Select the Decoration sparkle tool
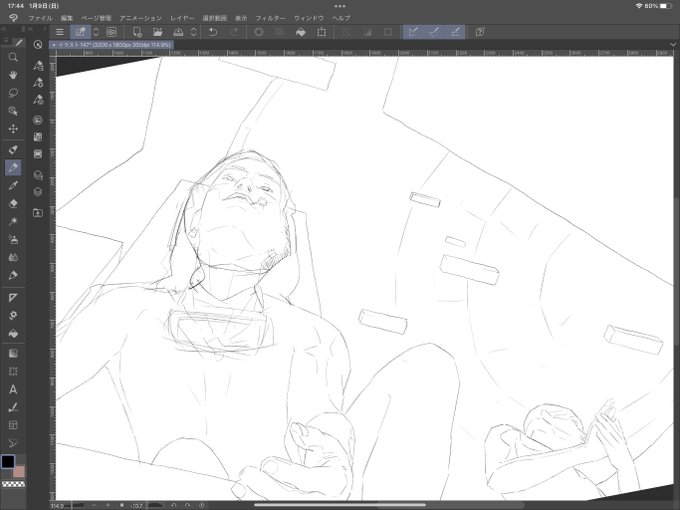Screen dimensions: 680x510 tap(13, 221)
